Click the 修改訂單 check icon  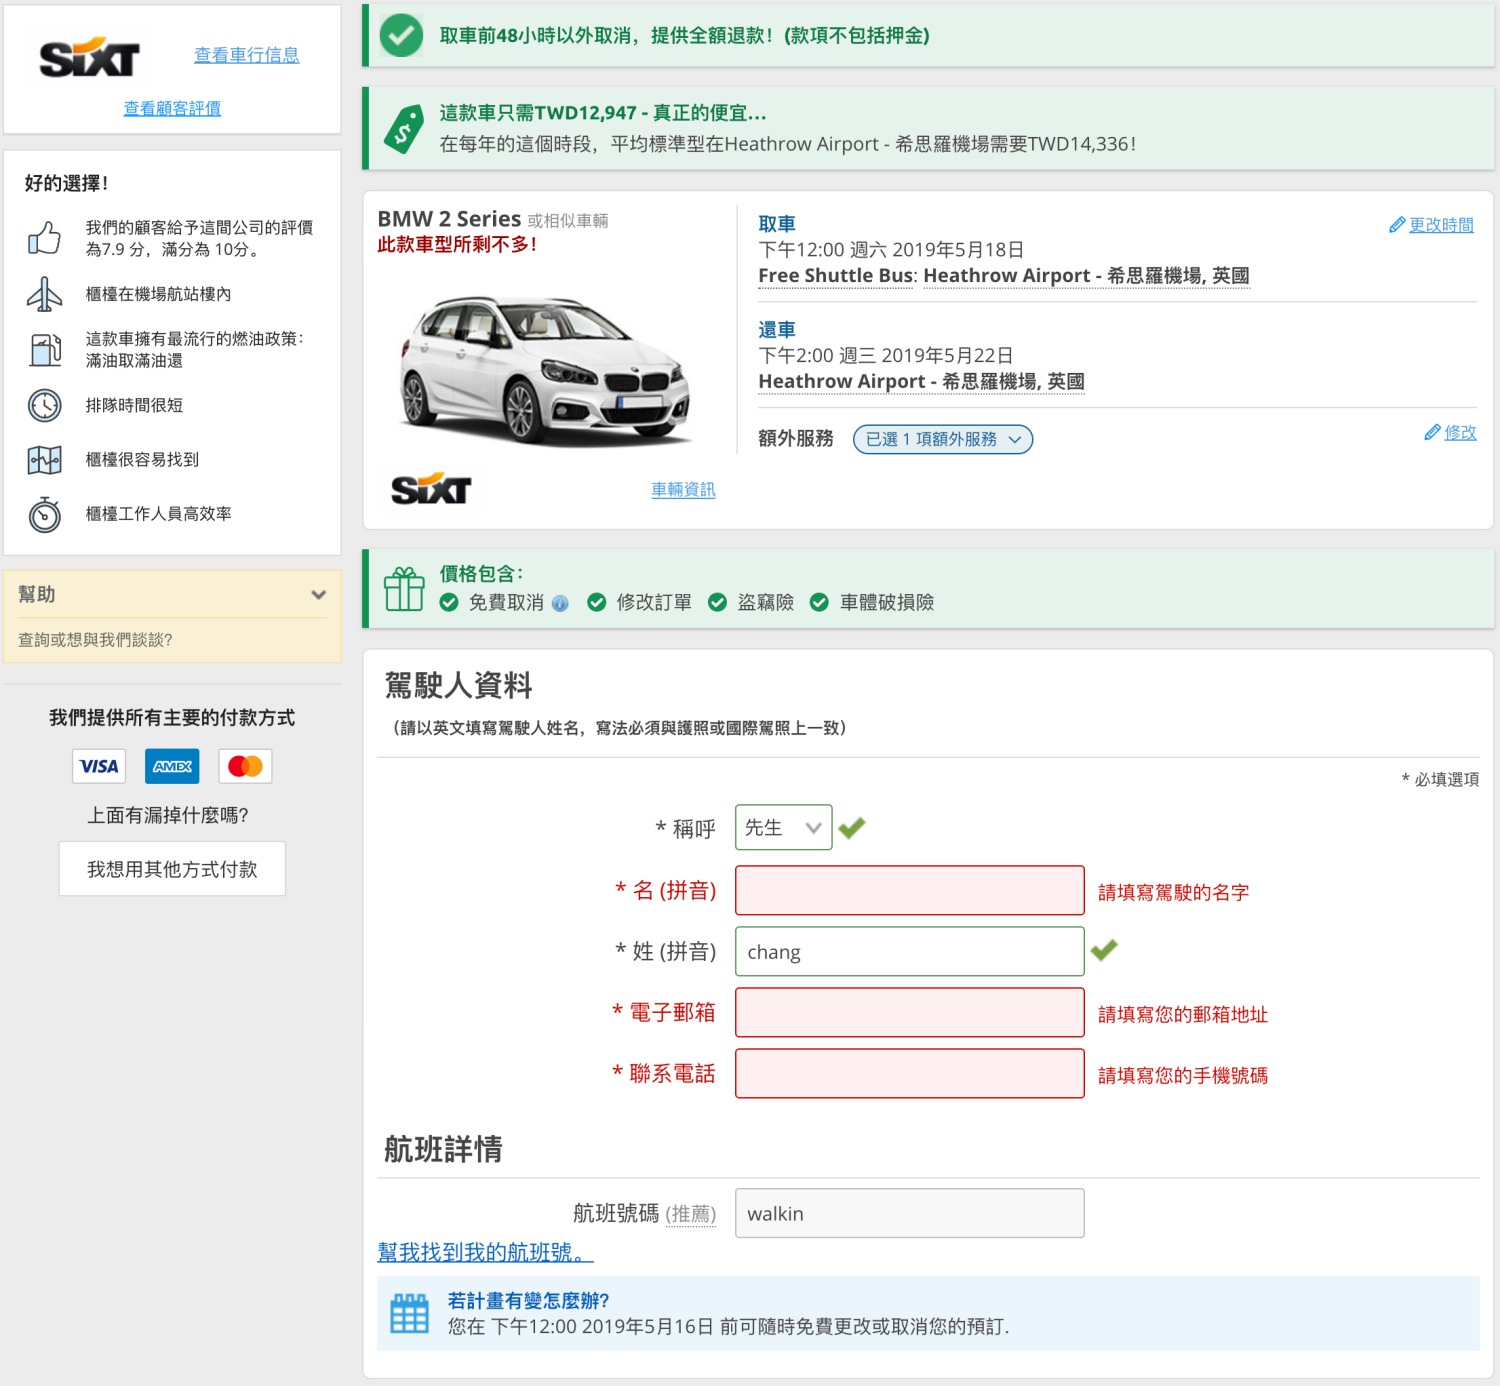(597, 602)
